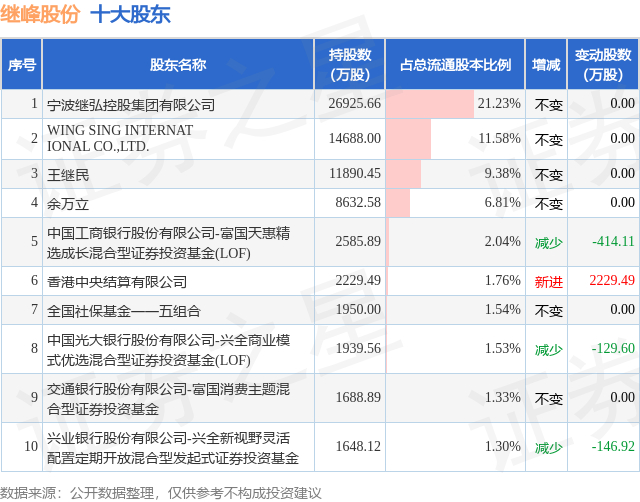Select the 增减 column header

(x=546, y=64)
